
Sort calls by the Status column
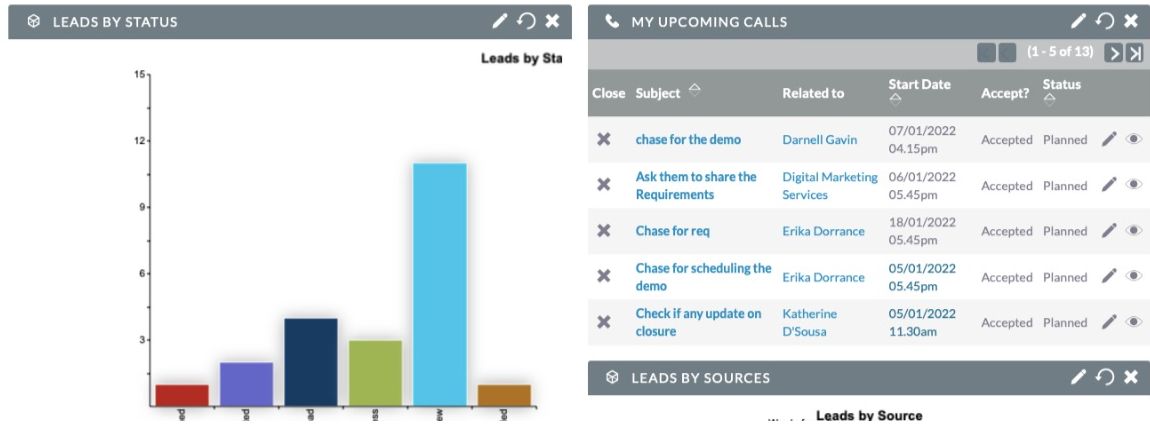(1049, 100)
